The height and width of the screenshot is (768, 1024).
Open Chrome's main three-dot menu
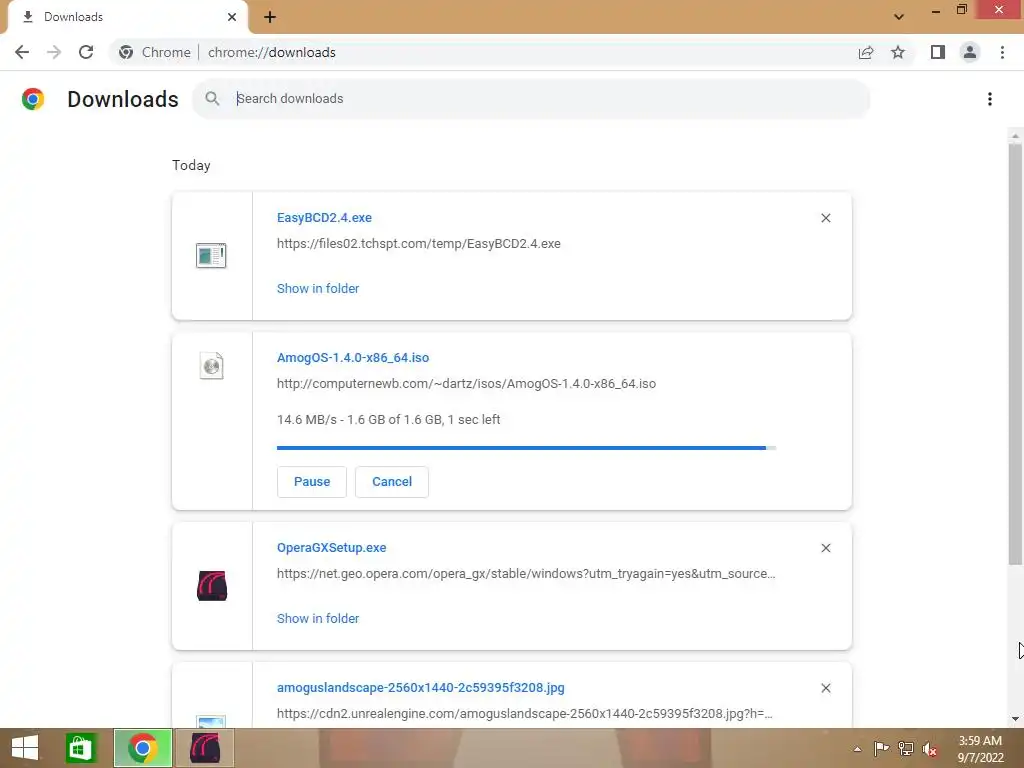pyautogui.click(x=1002, y=52)
